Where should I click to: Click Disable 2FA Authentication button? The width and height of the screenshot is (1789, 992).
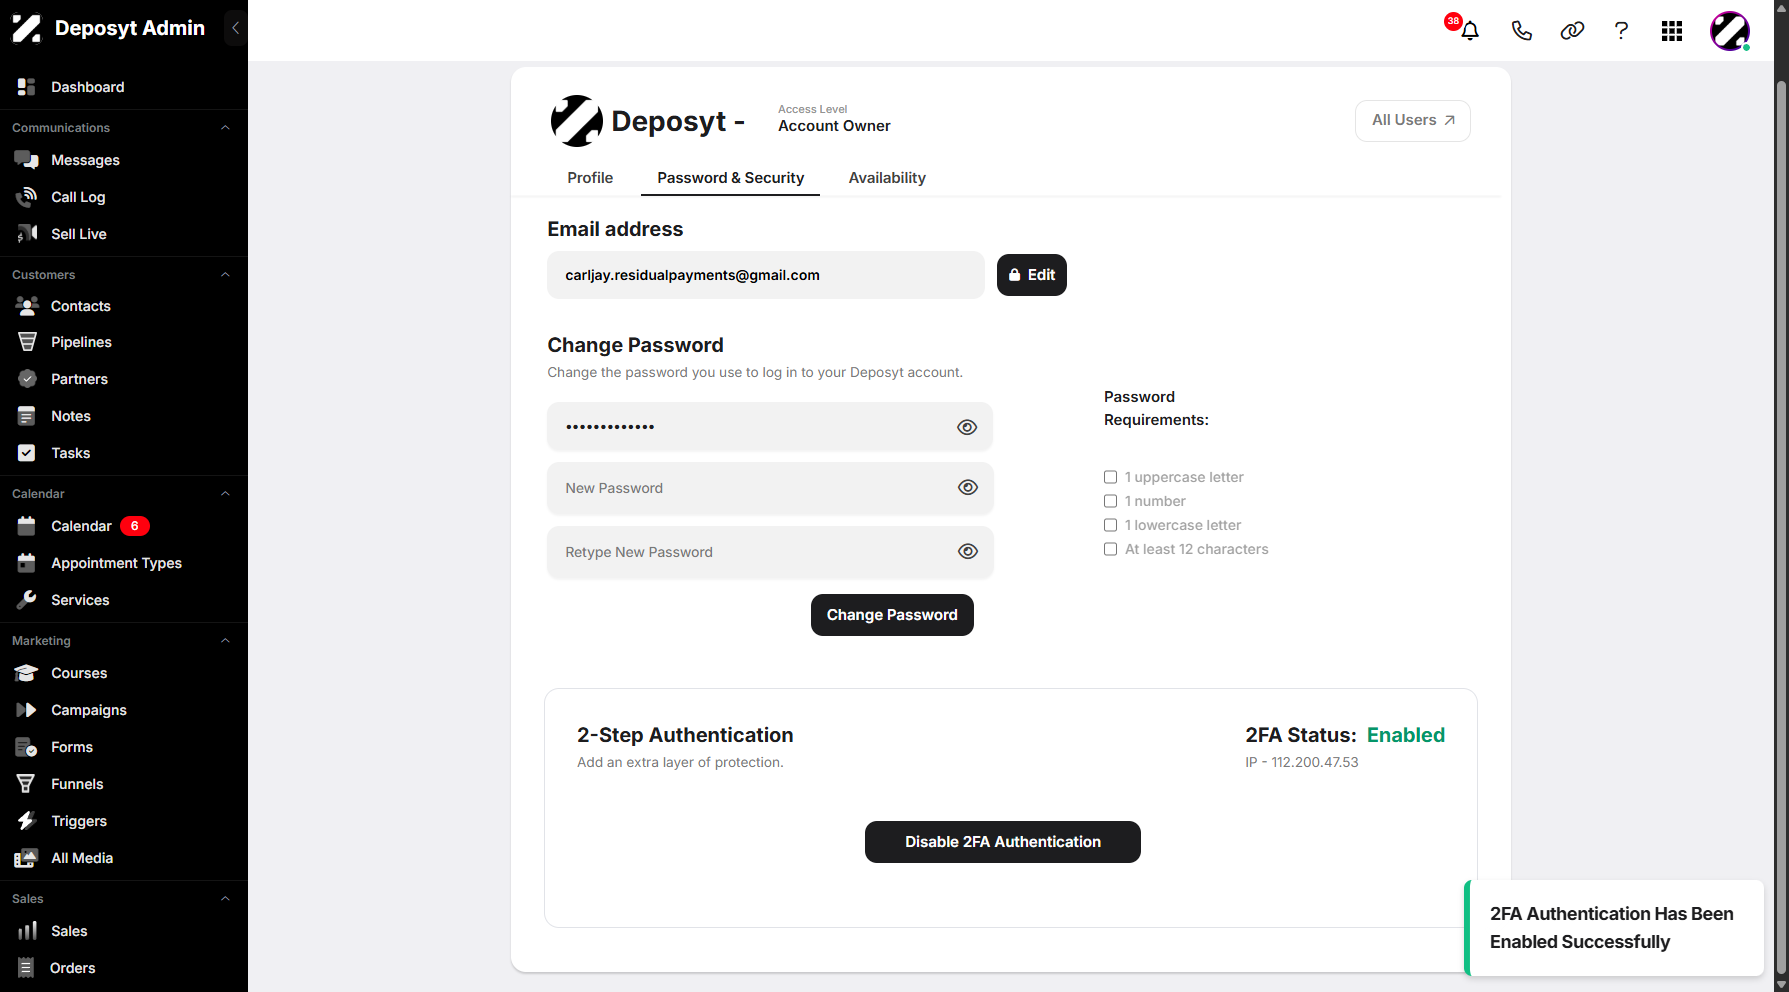[x=1002, y=842]
